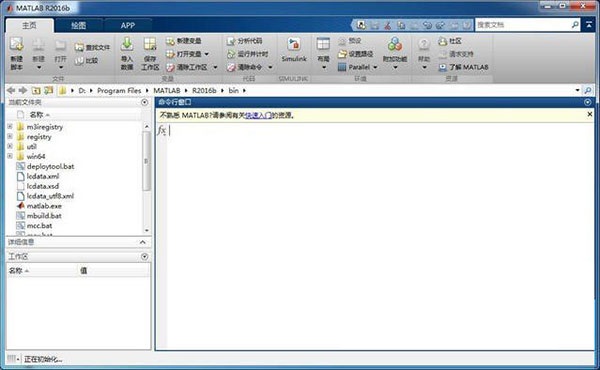Open current folder panel actions menu
This screenshot has width=600, height=370.
(144, 102)
